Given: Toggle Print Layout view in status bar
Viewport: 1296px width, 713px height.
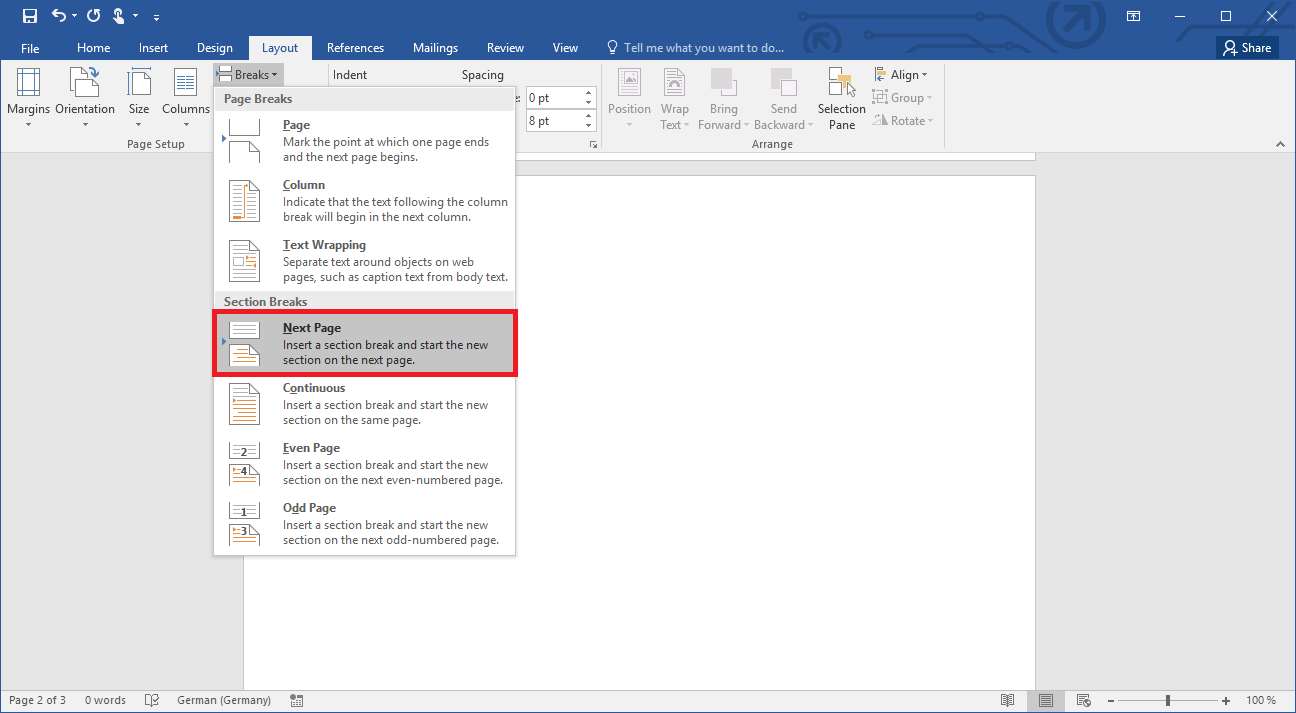Looking at the screenshot, I should 1046,700.
